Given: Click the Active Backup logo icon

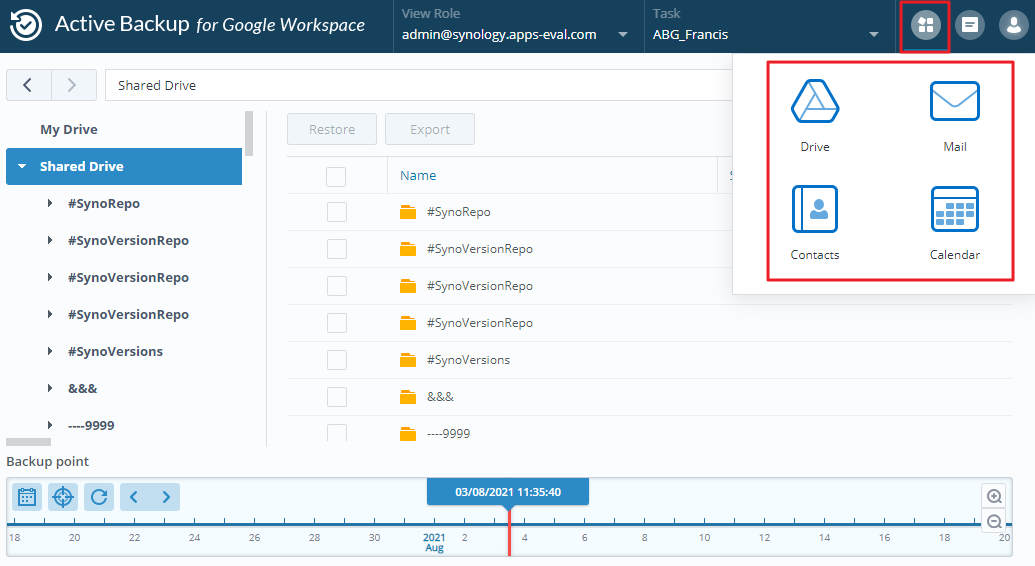Looking at the screenshot, I should [x=26, y=25].
